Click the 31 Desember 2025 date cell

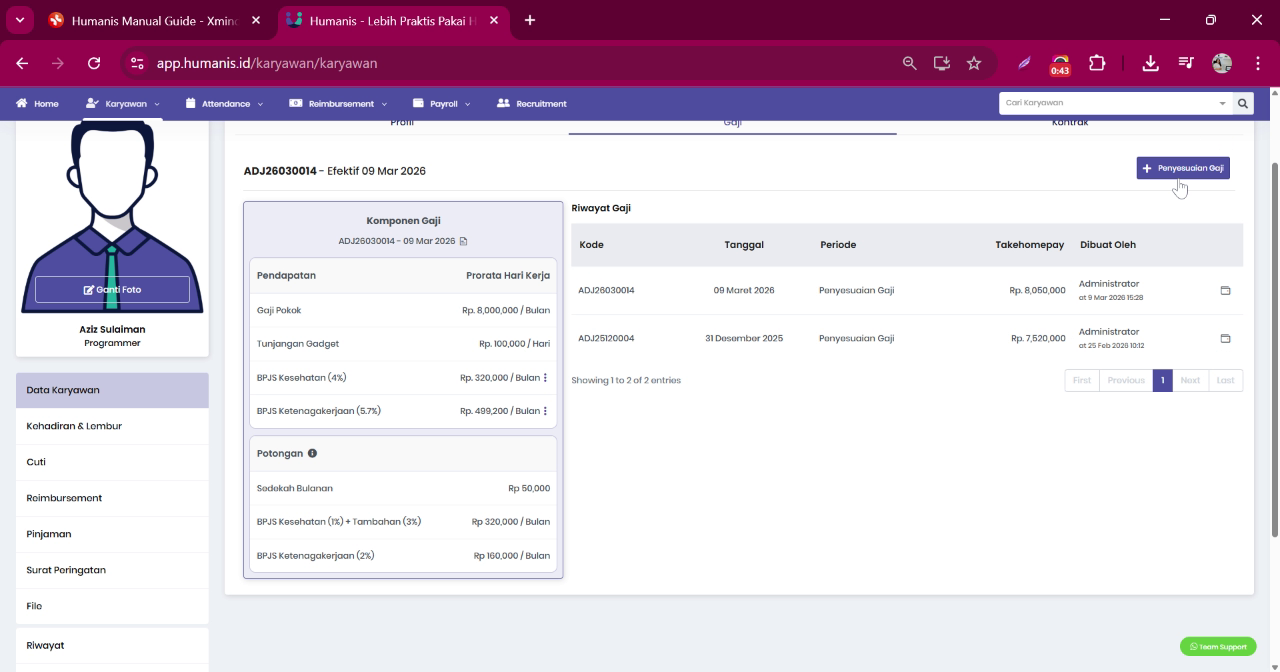pos(744,339)
